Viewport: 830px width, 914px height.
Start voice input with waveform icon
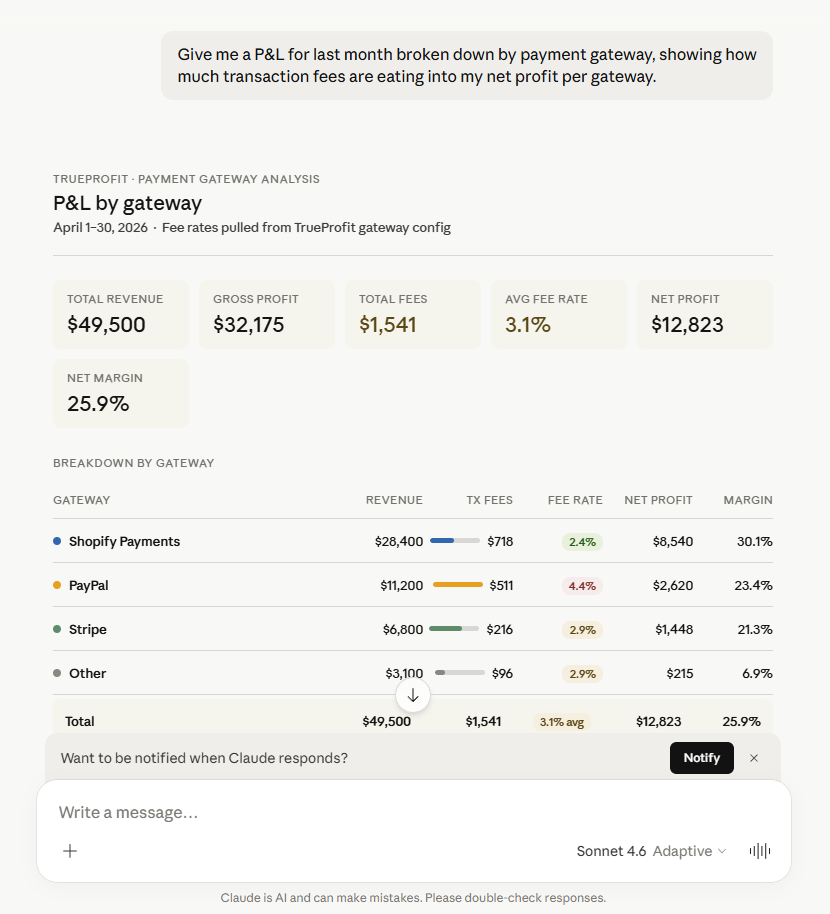pos(759,851)
